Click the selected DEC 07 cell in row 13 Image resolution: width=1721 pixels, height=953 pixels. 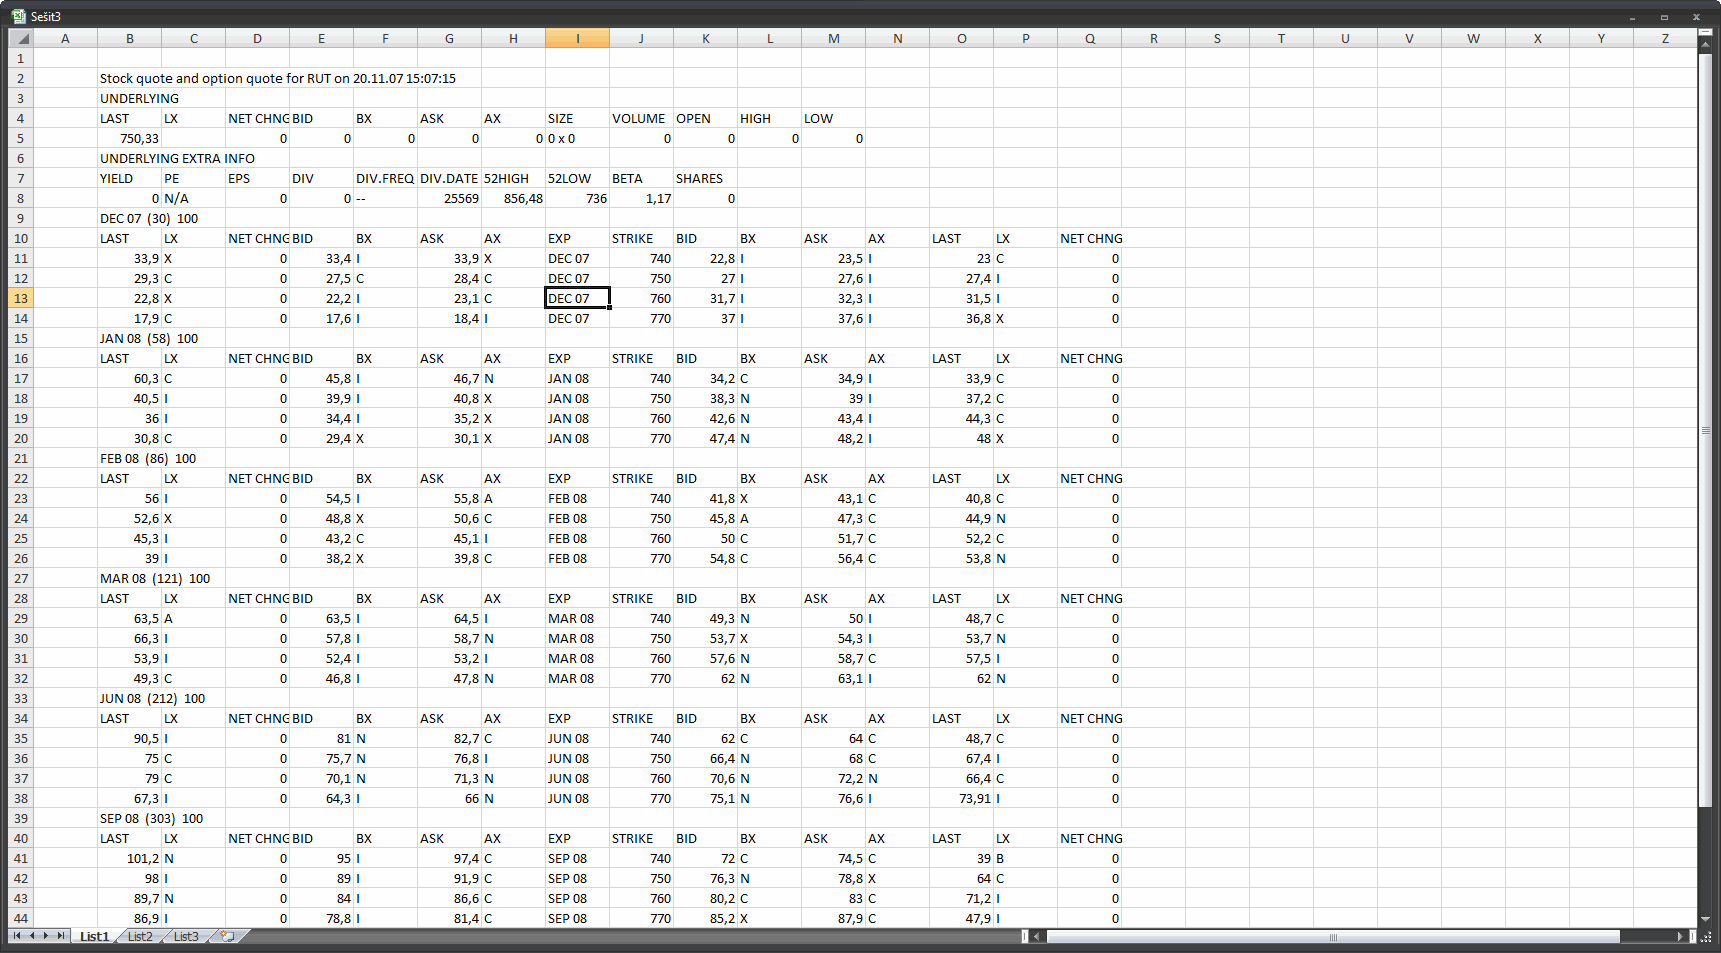[578, 298]
